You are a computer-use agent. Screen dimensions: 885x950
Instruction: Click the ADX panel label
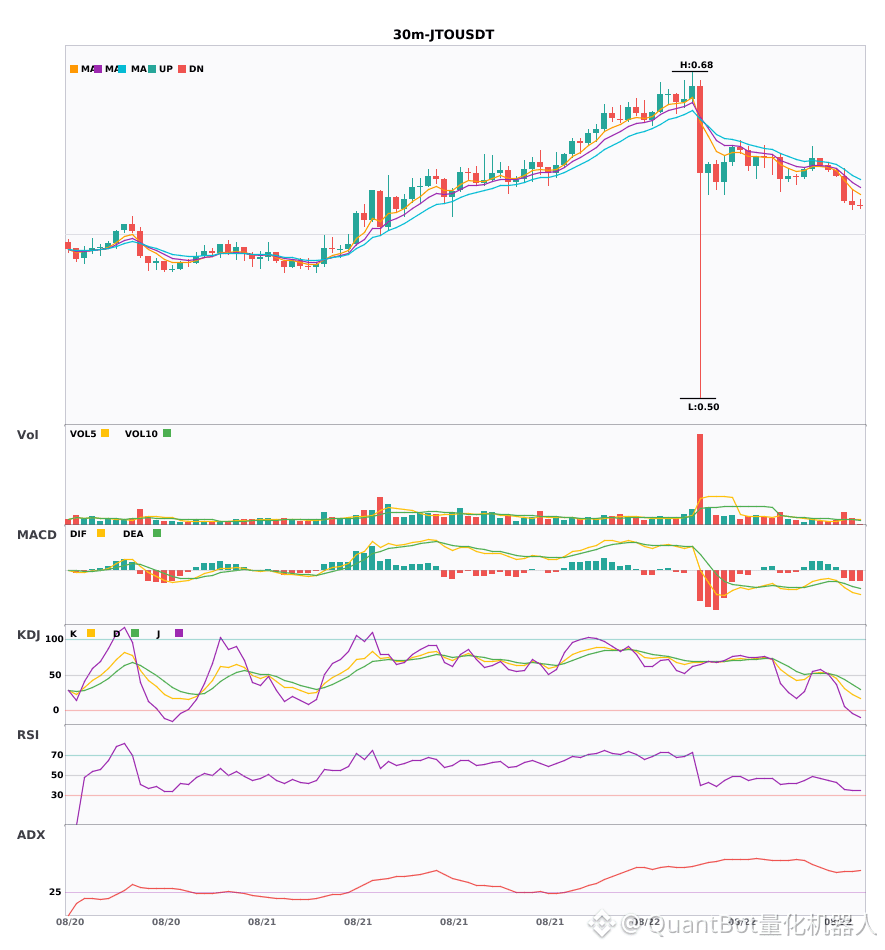point(31,835)
